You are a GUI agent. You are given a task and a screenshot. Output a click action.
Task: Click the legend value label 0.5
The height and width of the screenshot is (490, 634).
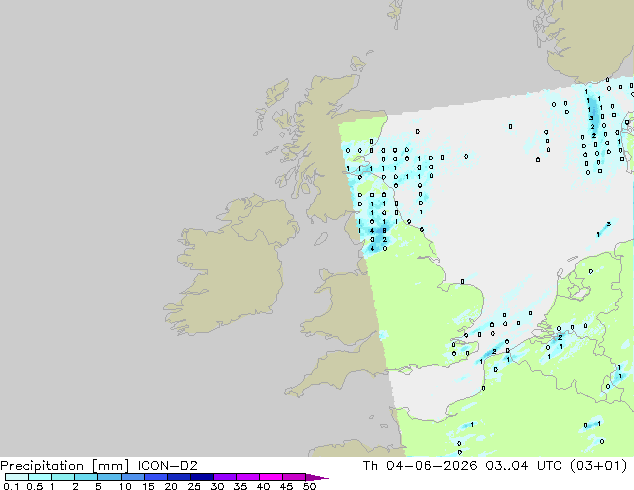click(x=34, y=486)
